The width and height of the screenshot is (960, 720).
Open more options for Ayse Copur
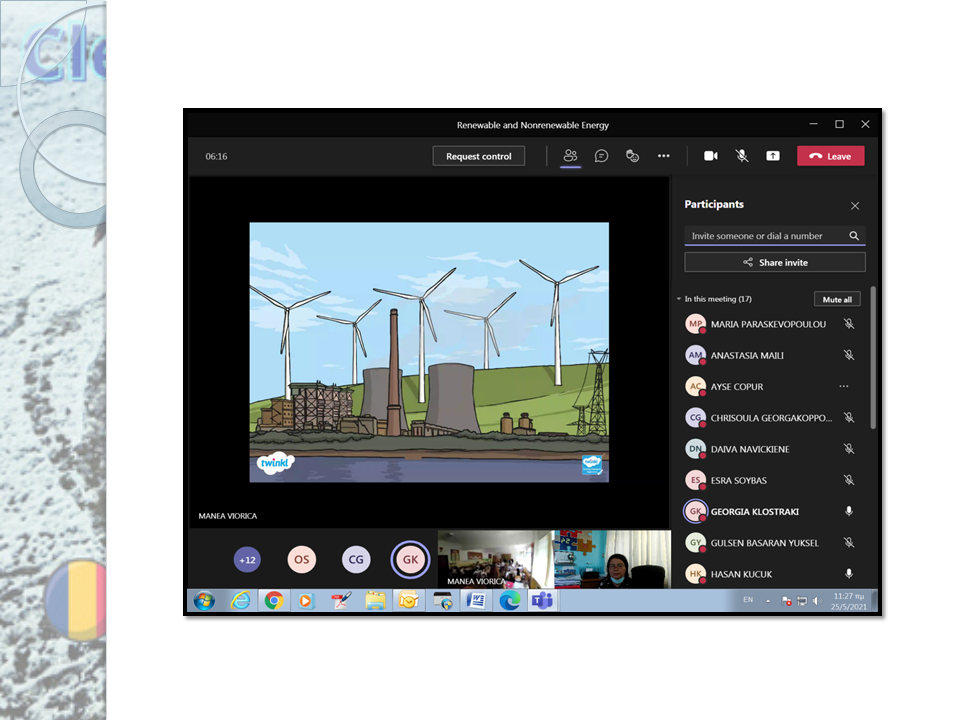[x=844, y=386]
